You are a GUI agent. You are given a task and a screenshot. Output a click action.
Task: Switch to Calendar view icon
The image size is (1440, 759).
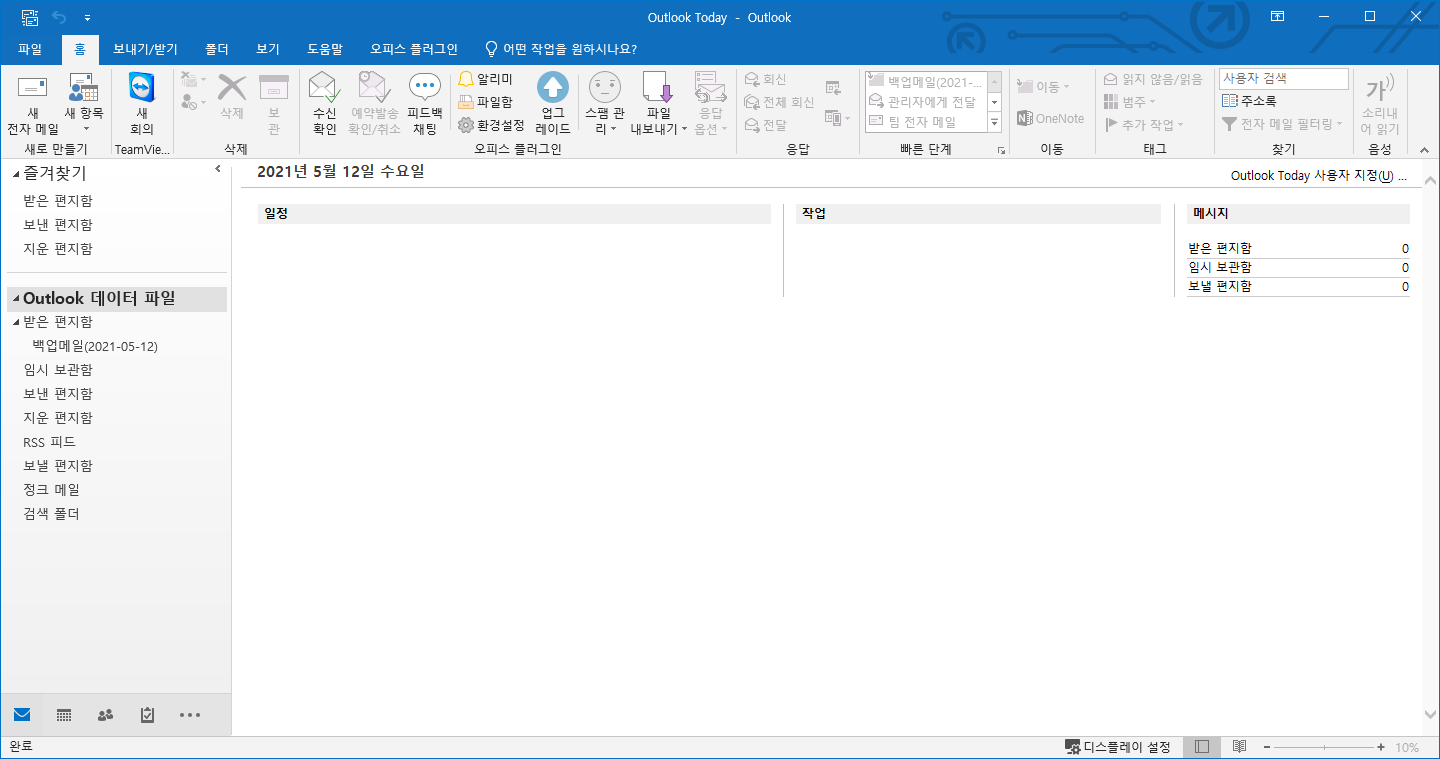tap(64, 715)
